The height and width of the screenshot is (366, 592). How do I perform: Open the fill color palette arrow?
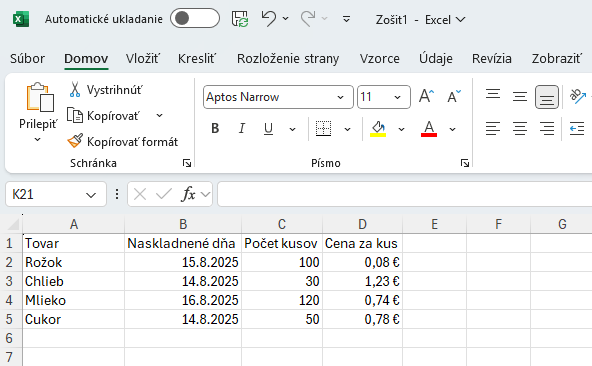(x=401, y=129)
